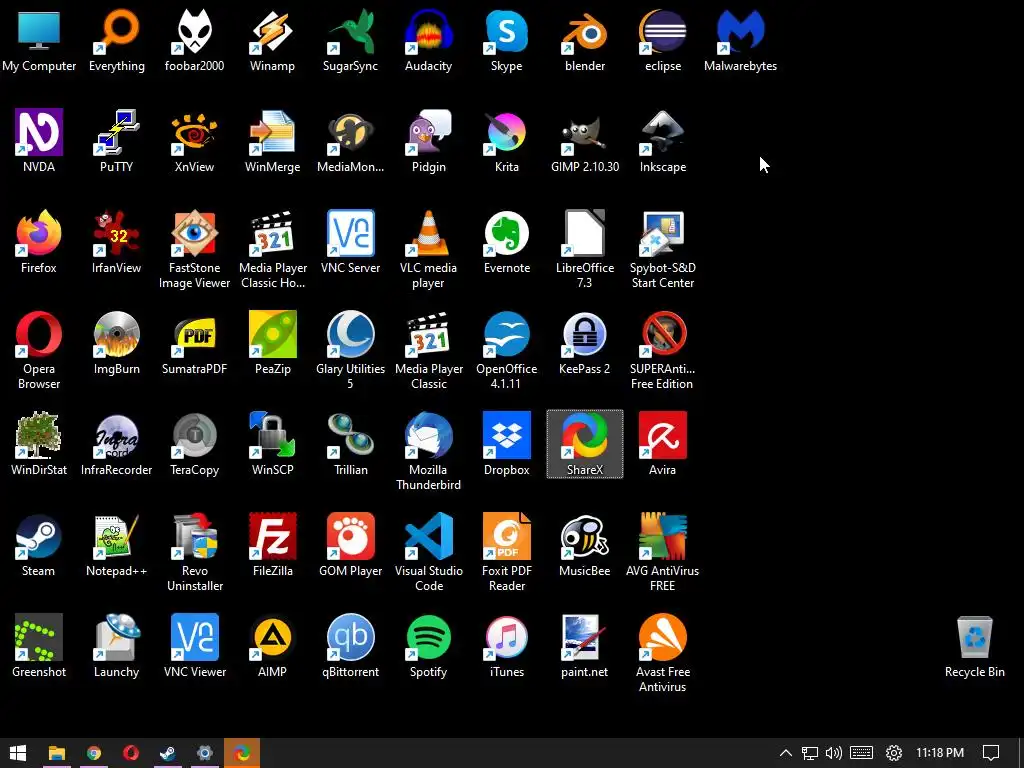Click the Steam taskbar icon
This screenshot has height=768, width=1024.
point(168,753)
